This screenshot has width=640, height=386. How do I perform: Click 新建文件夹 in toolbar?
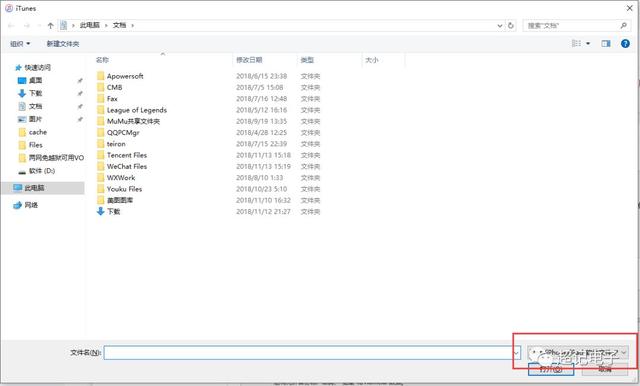pos(63,44)
